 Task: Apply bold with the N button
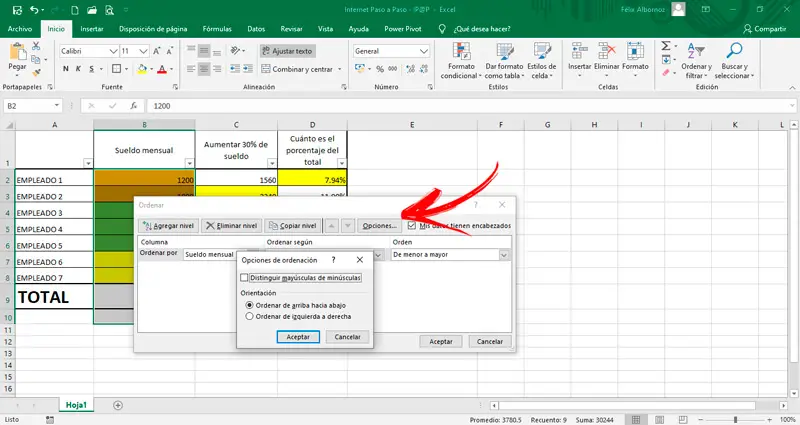tap(66, 69)
